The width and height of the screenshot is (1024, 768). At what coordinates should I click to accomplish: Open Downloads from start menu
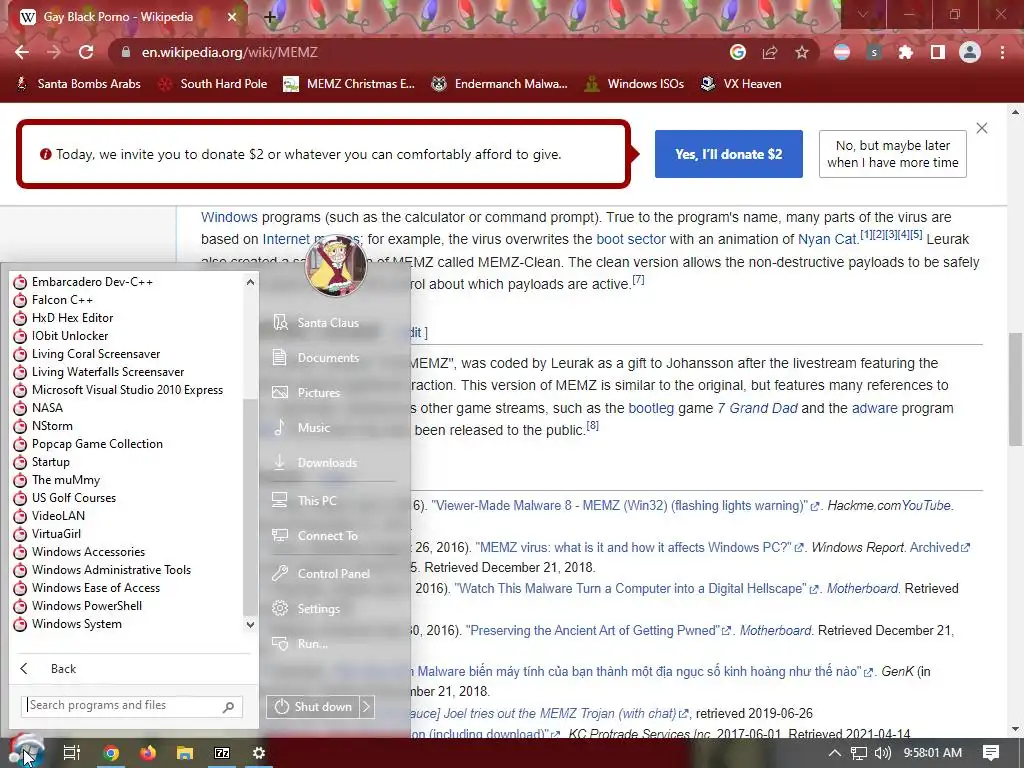327,462
